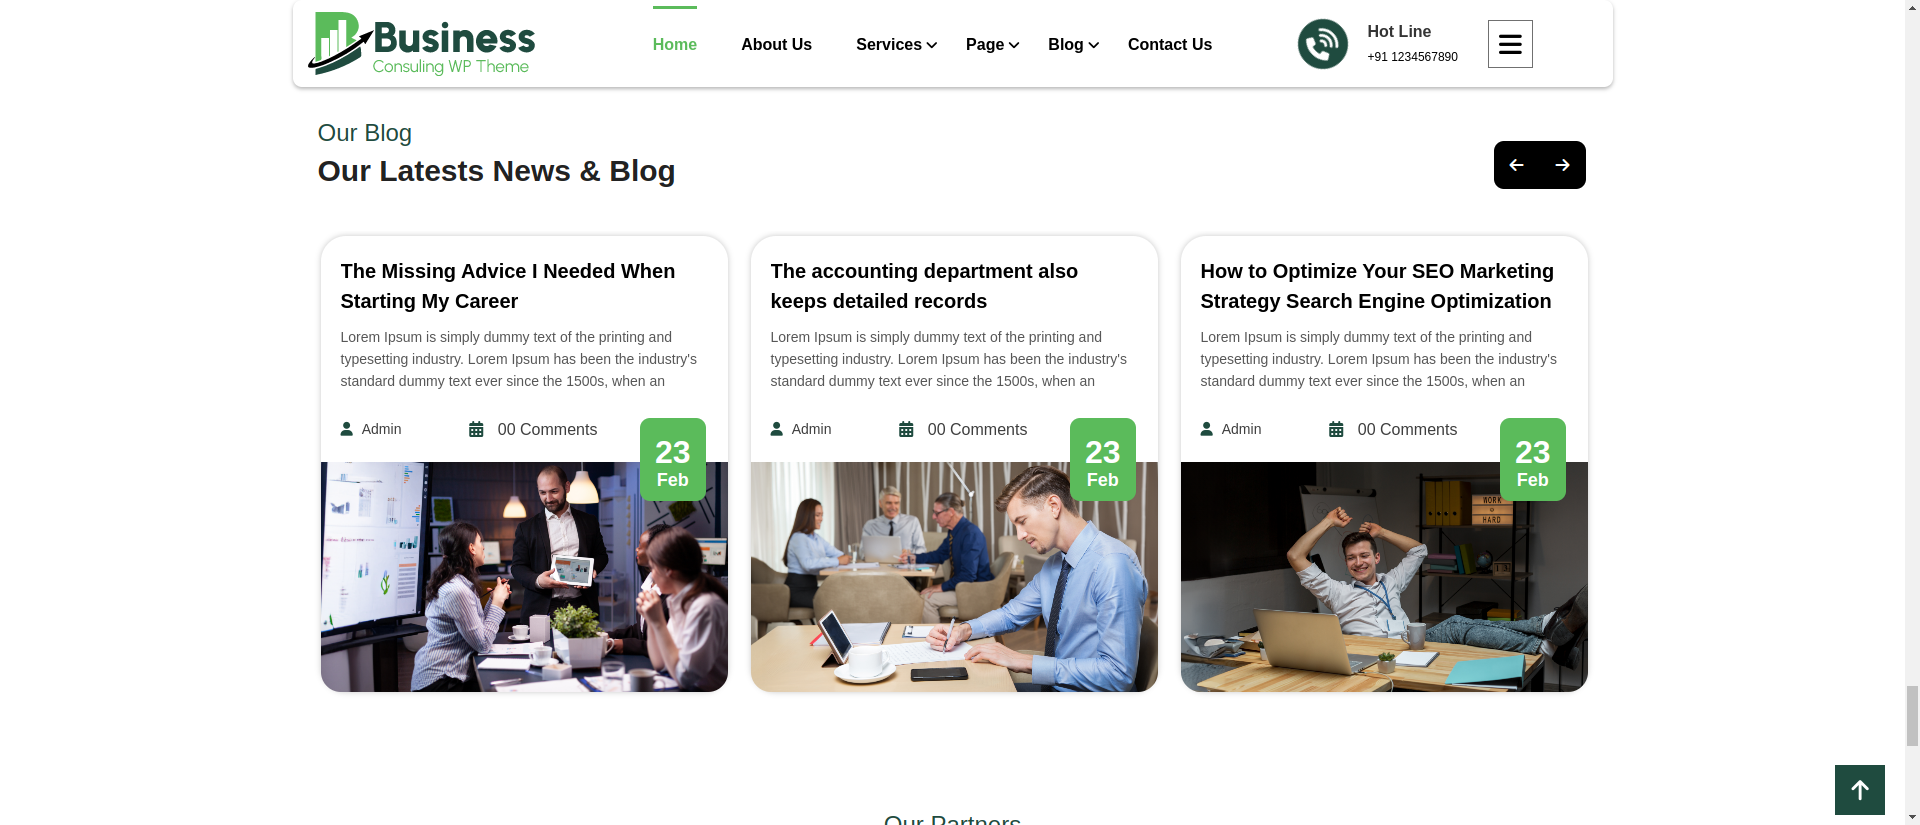Image resolution: width=1920 pixels, height=825 pixels.
Task: Click Admin user icon on SEO post
Action: click(1207, 429)
